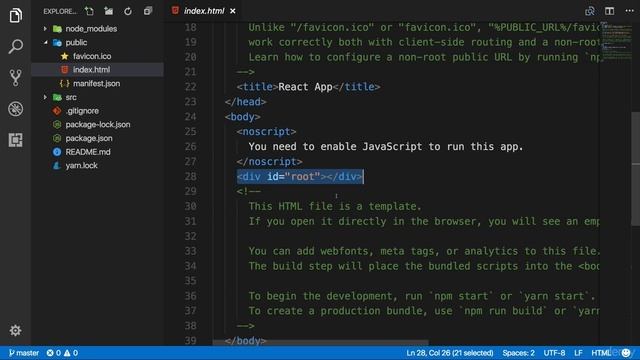
Task: Click the selected div id="root" line
Action: [300, 177]
